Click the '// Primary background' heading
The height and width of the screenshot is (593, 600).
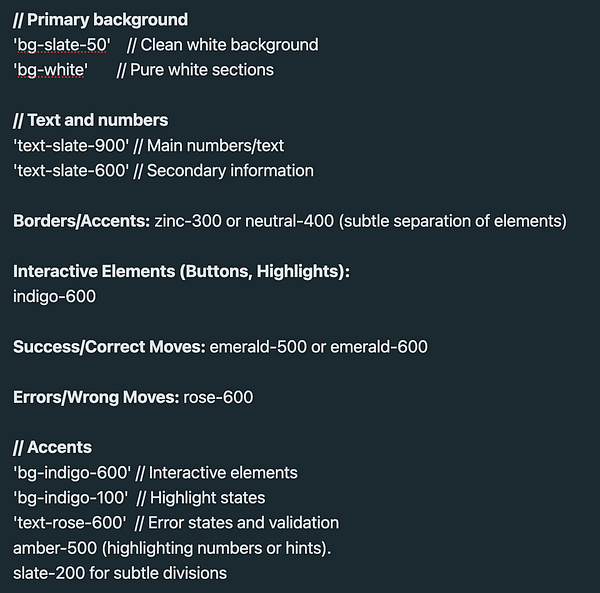[100, 20]
